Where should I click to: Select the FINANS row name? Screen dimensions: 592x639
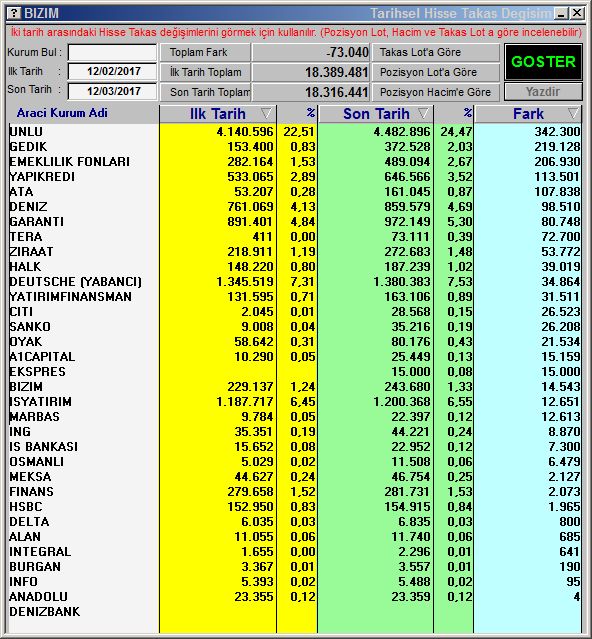31,491
